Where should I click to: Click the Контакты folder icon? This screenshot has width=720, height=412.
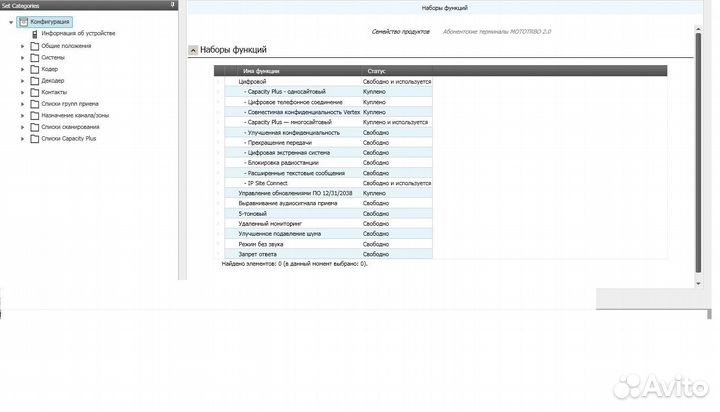(35, 92)
